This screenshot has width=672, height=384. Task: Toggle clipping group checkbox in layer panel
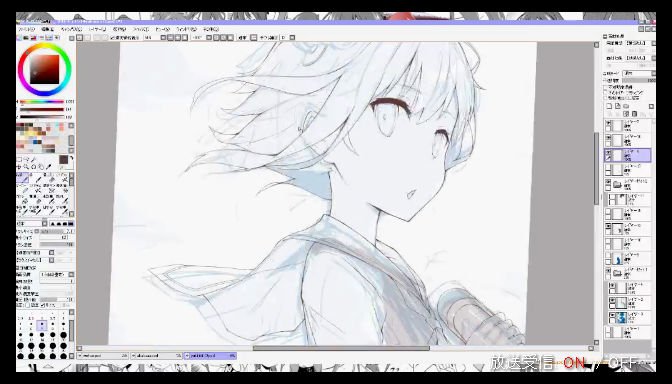(x=606, y=93)
